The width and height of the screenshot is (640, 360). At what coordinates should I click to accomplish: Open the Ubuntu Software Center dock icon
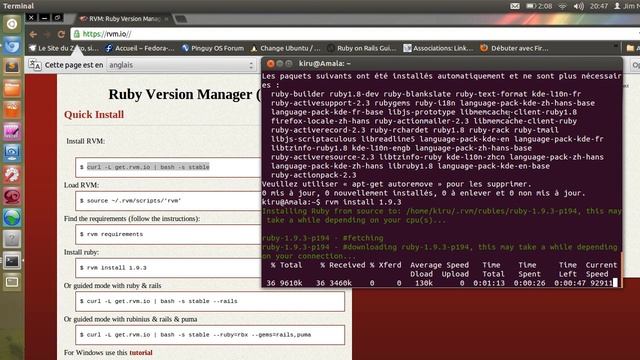[x=12, y=110]
